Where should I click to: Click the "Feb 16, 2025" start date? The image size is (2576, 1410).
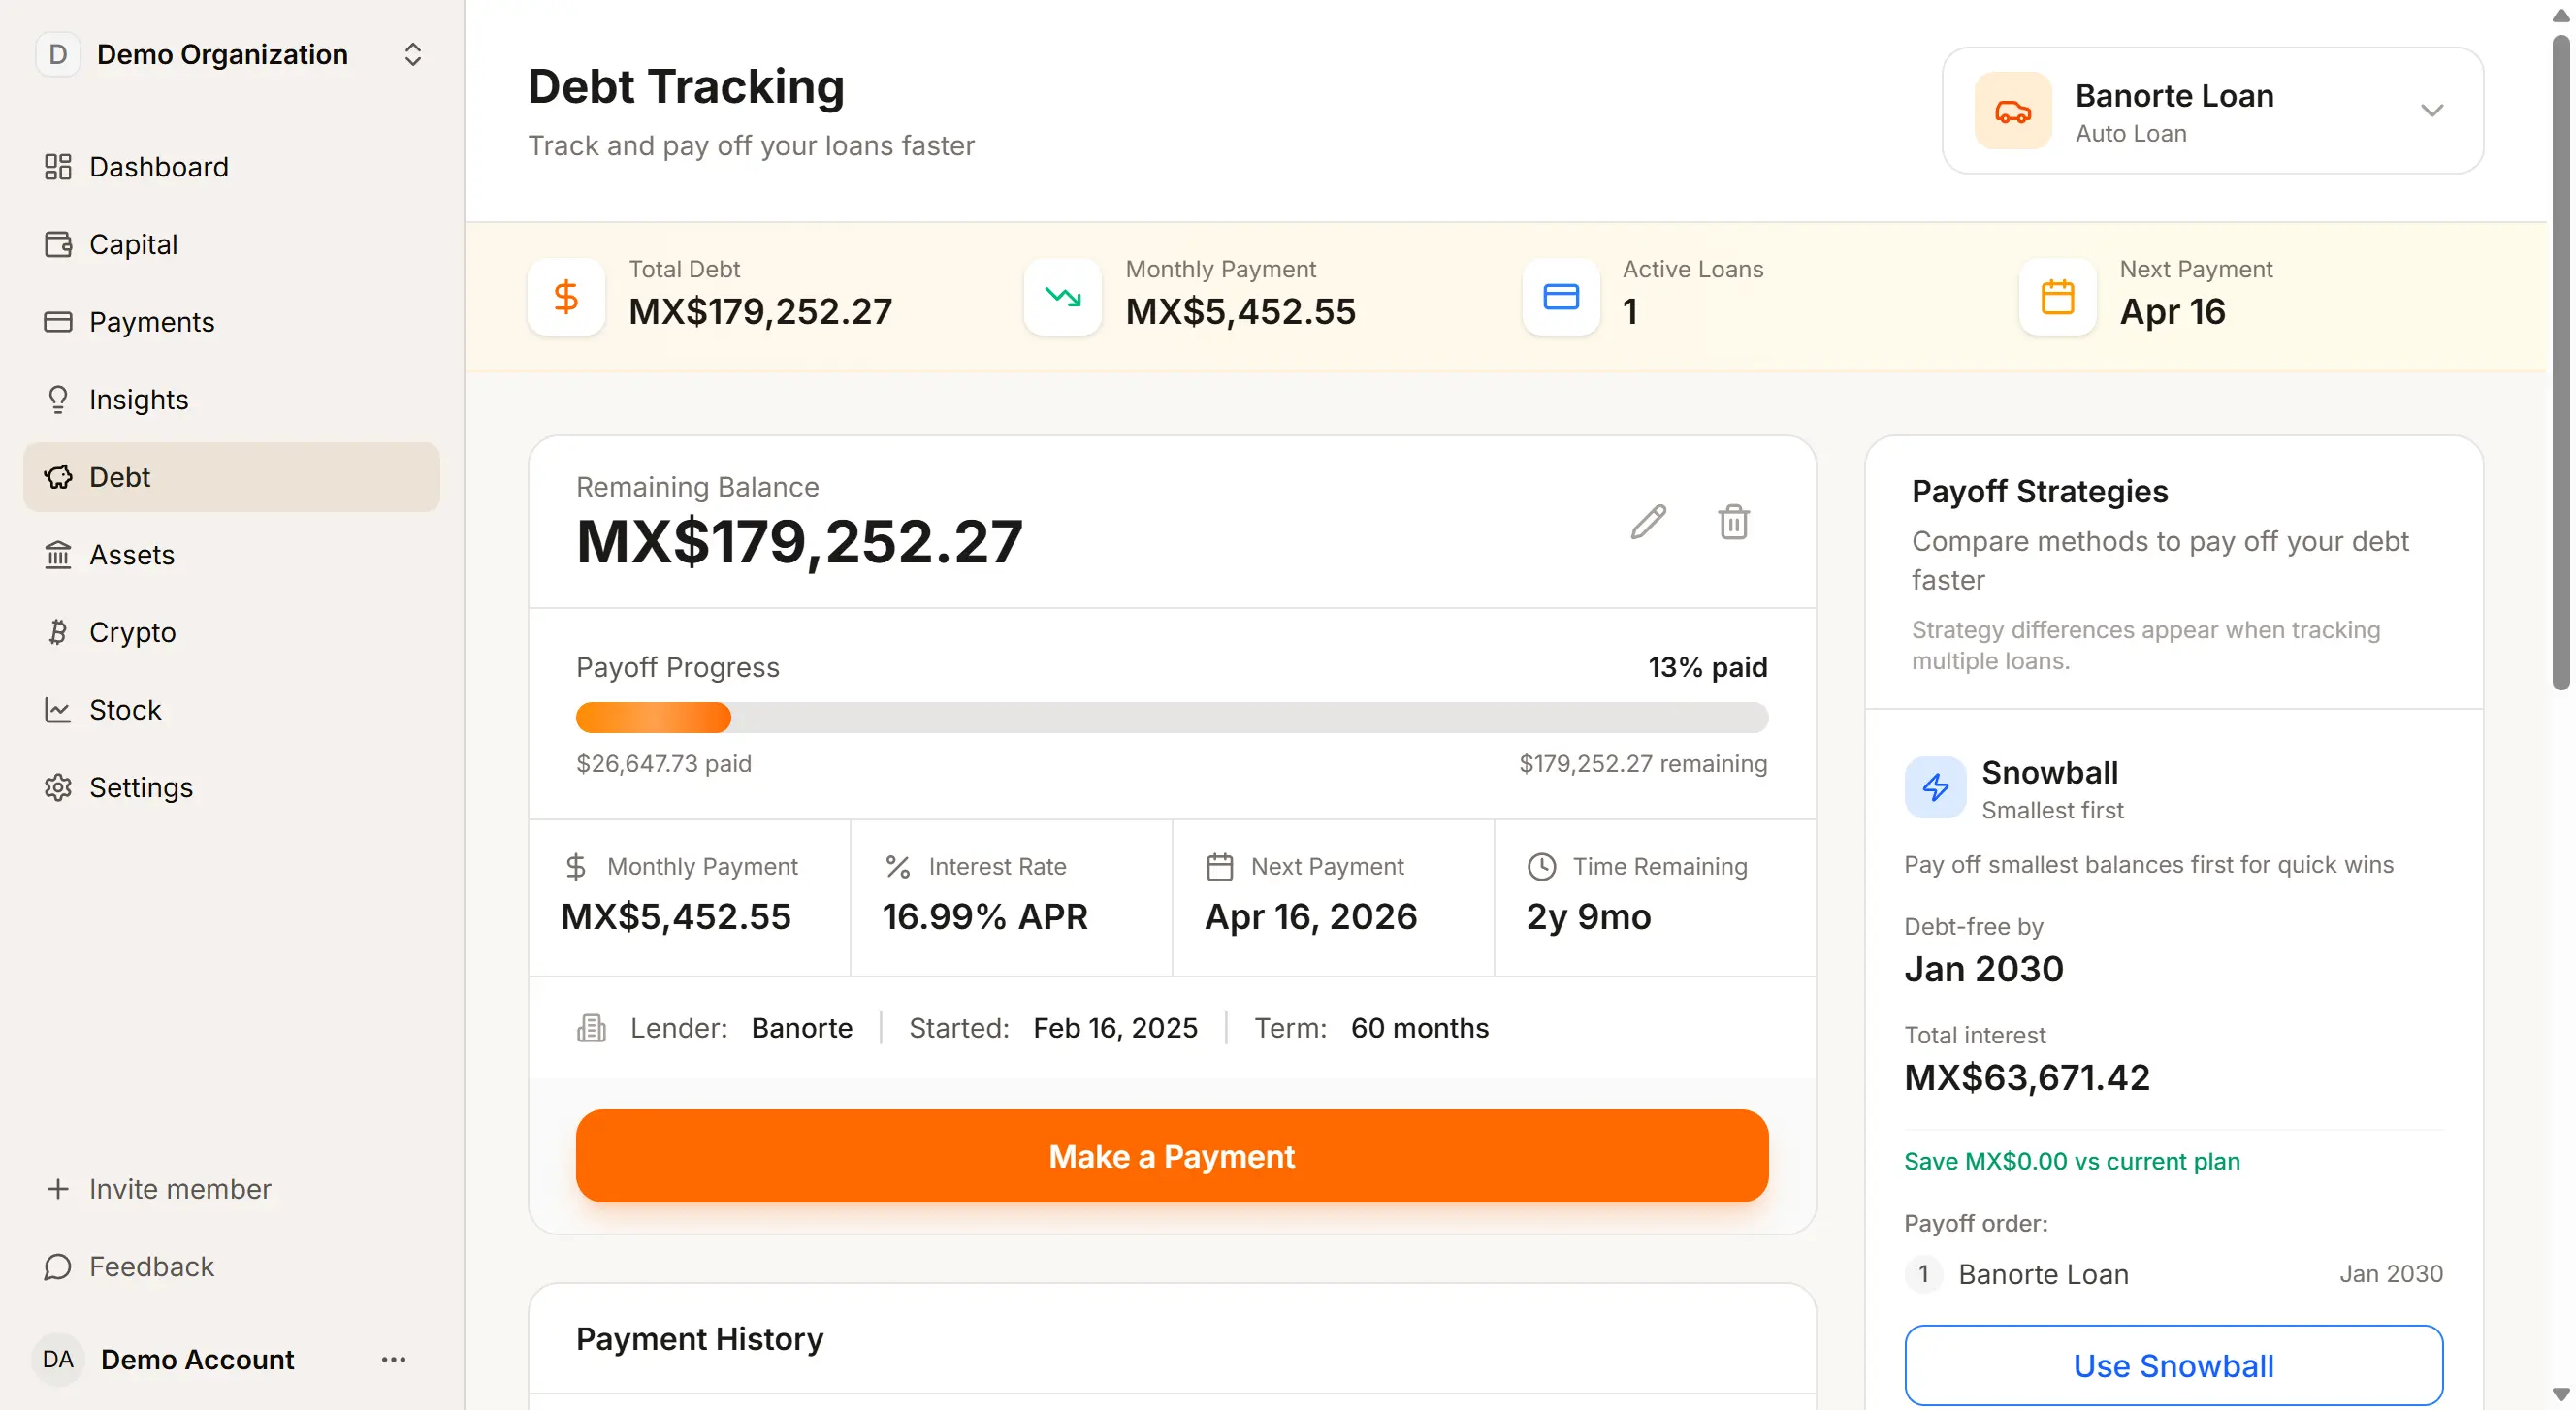point(1115,1028)
